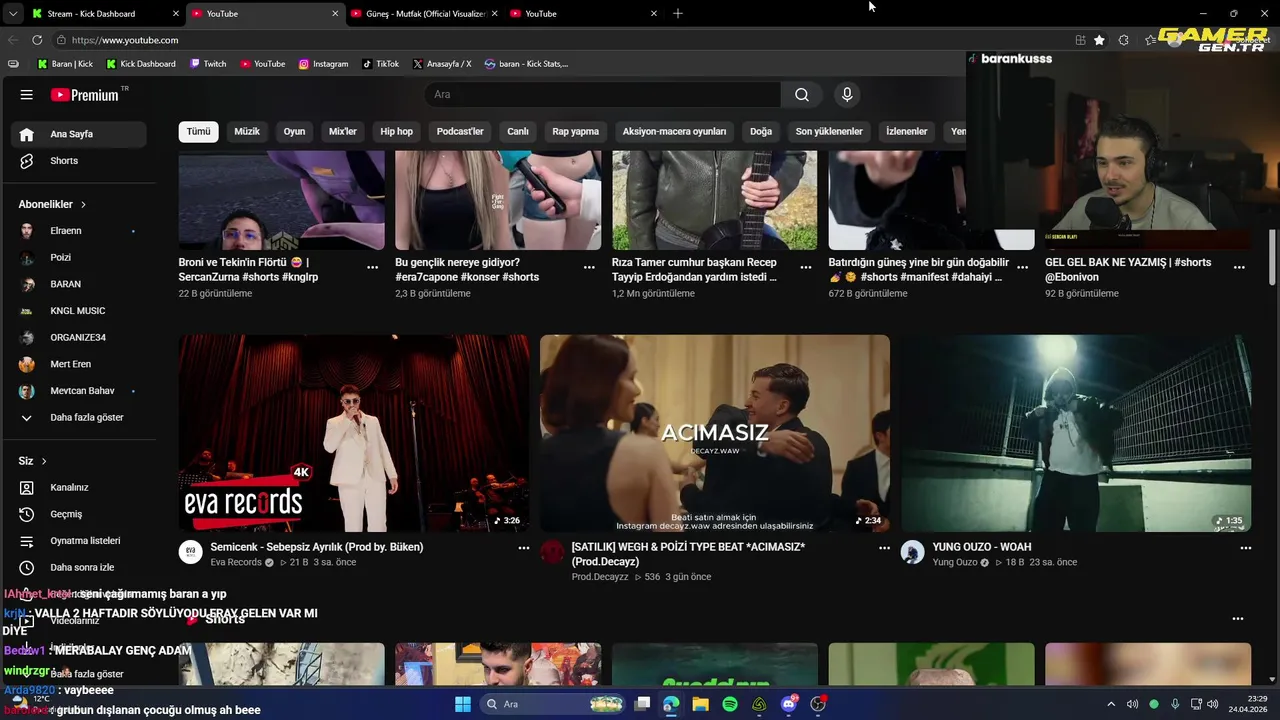Screen dimensions: 1280x720
Task: Play the eva records Semicenk thumbnail
Action: (x=354, y=433)
